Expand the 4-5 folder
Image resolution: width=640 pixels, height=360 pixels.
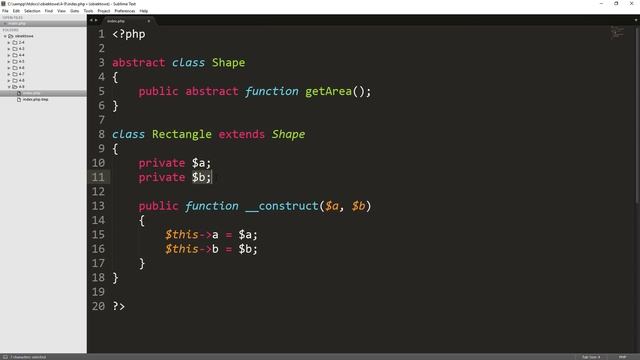9,62
